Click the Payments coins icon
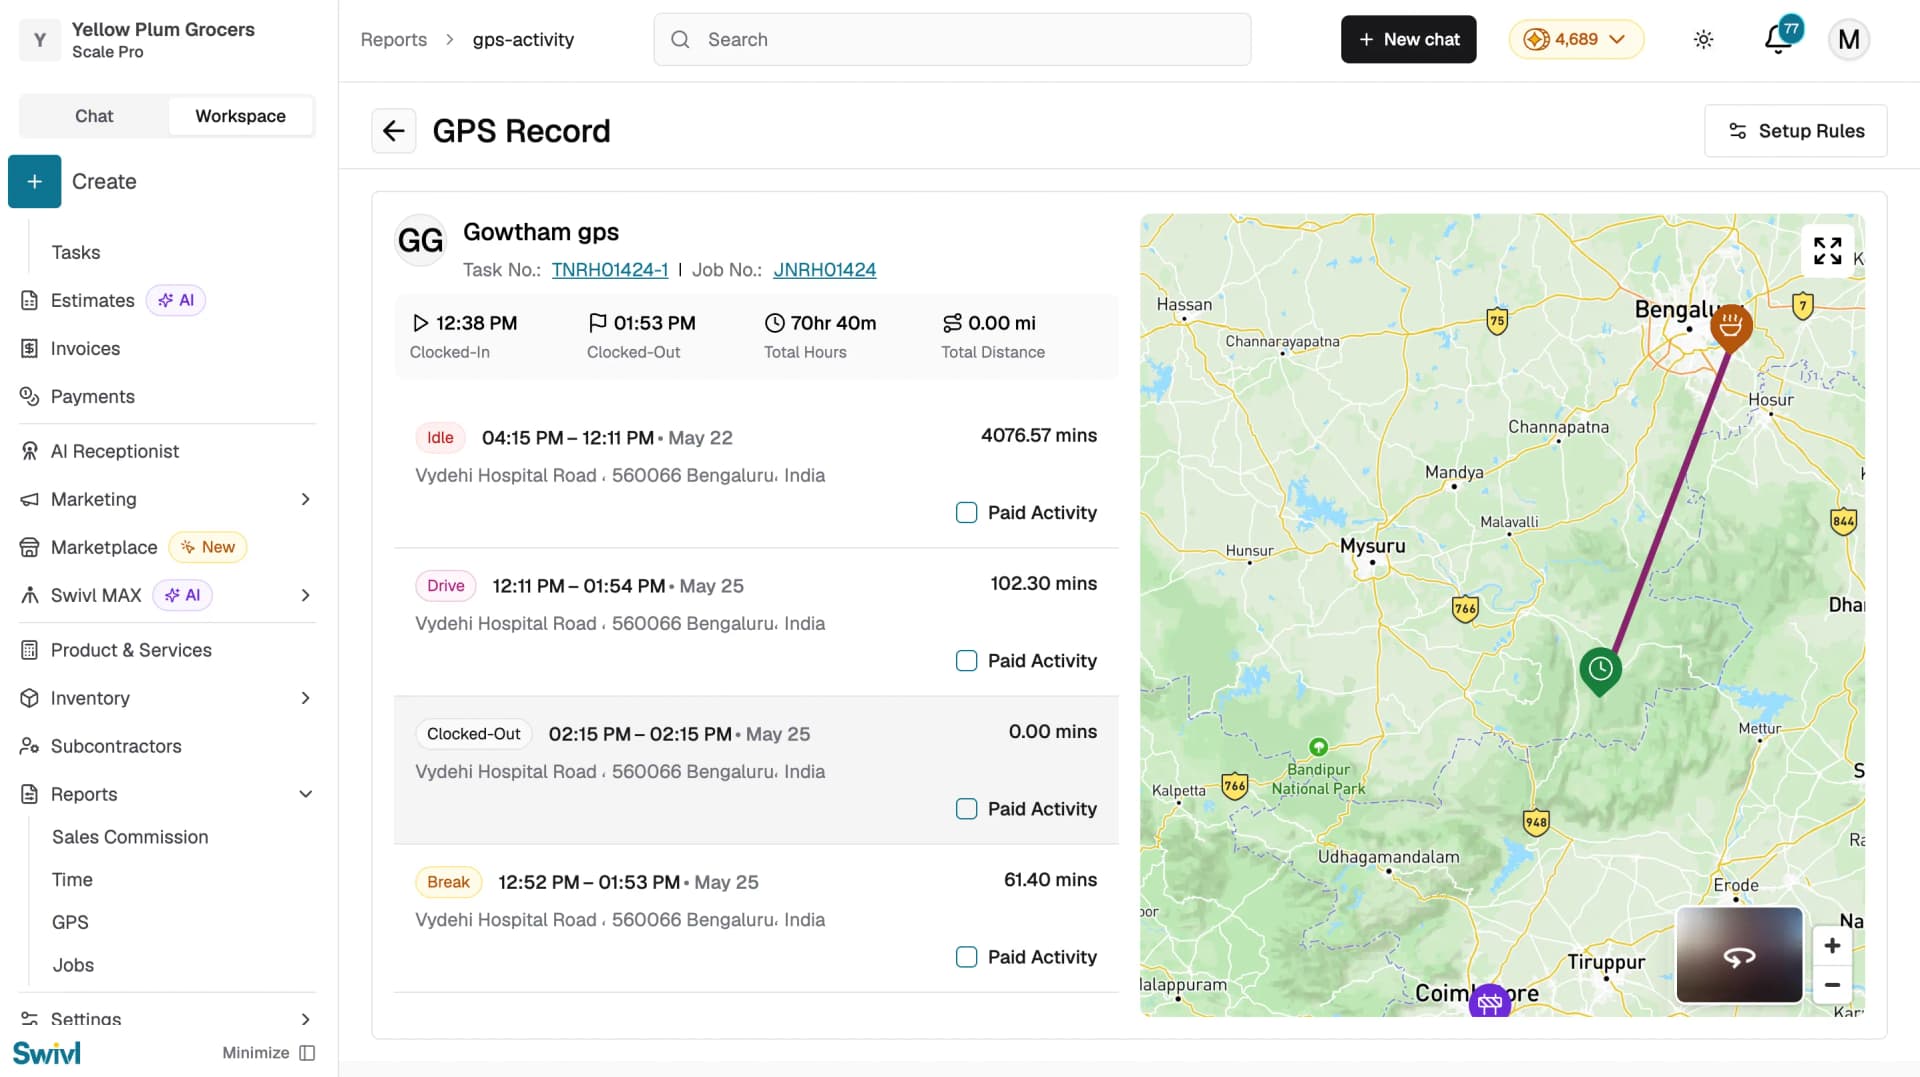The height and width of the screenshot is (1077, 1920). point(30,396)
